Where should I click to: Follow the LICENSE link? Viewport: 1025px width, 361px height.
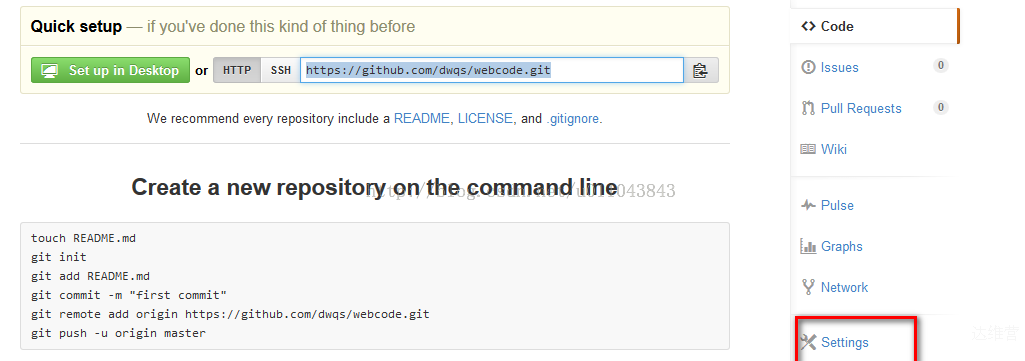[x=485, y=119]
